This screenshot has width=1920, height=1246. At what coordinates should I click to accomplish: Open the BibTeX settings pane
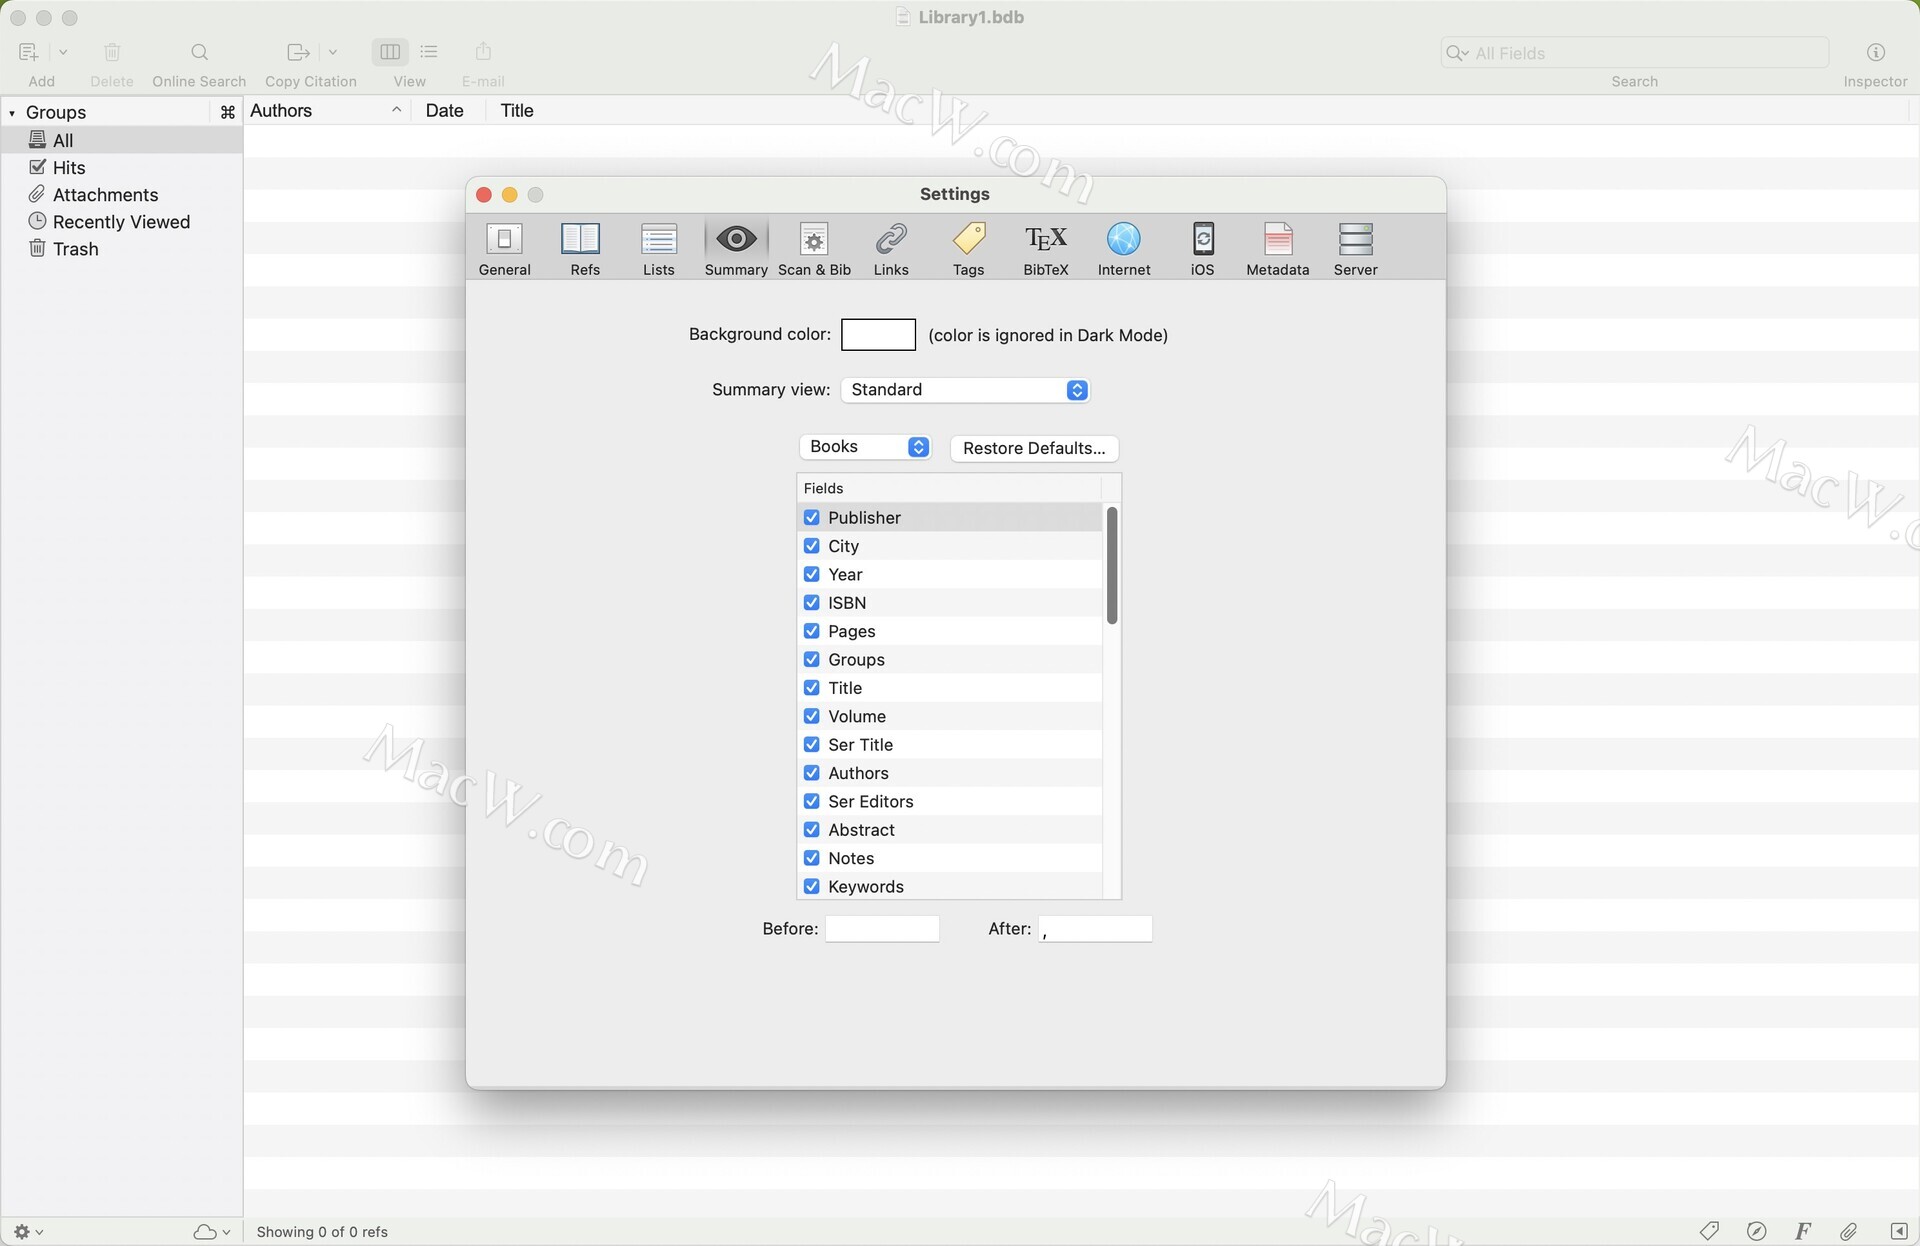coord(1045,248)
